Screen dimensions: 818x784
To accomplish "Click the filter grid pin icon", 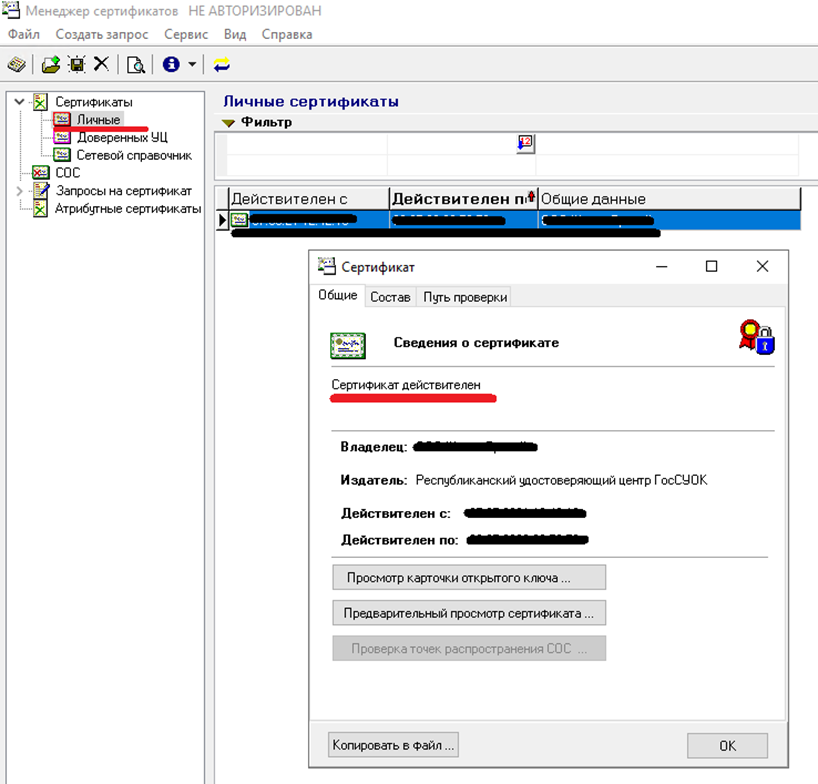I will [525, 143].
